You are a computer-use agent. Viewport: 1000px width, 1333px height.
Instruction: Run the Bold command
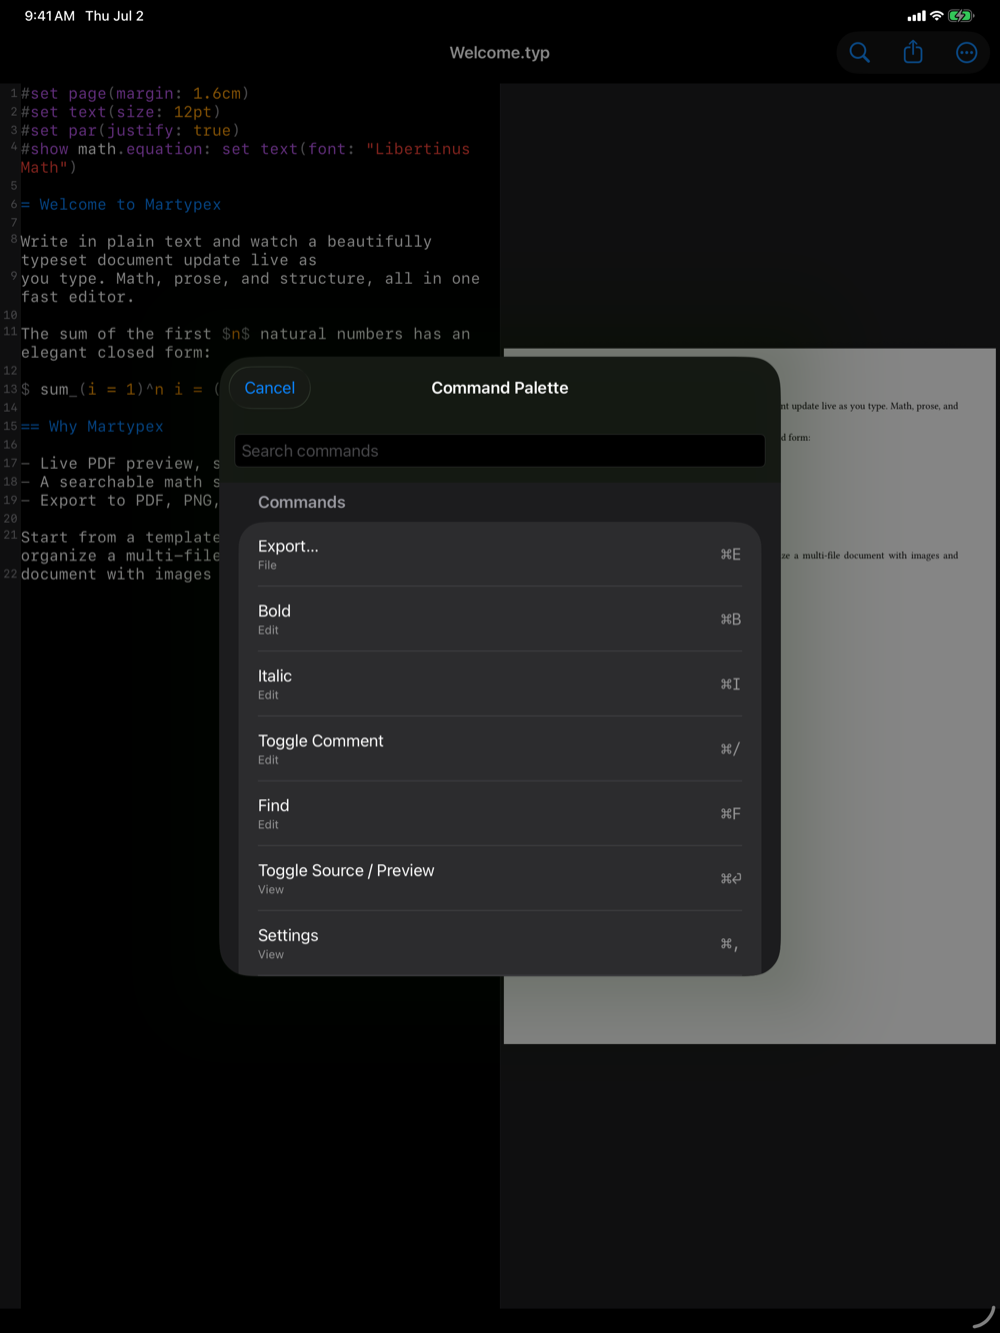500,619
